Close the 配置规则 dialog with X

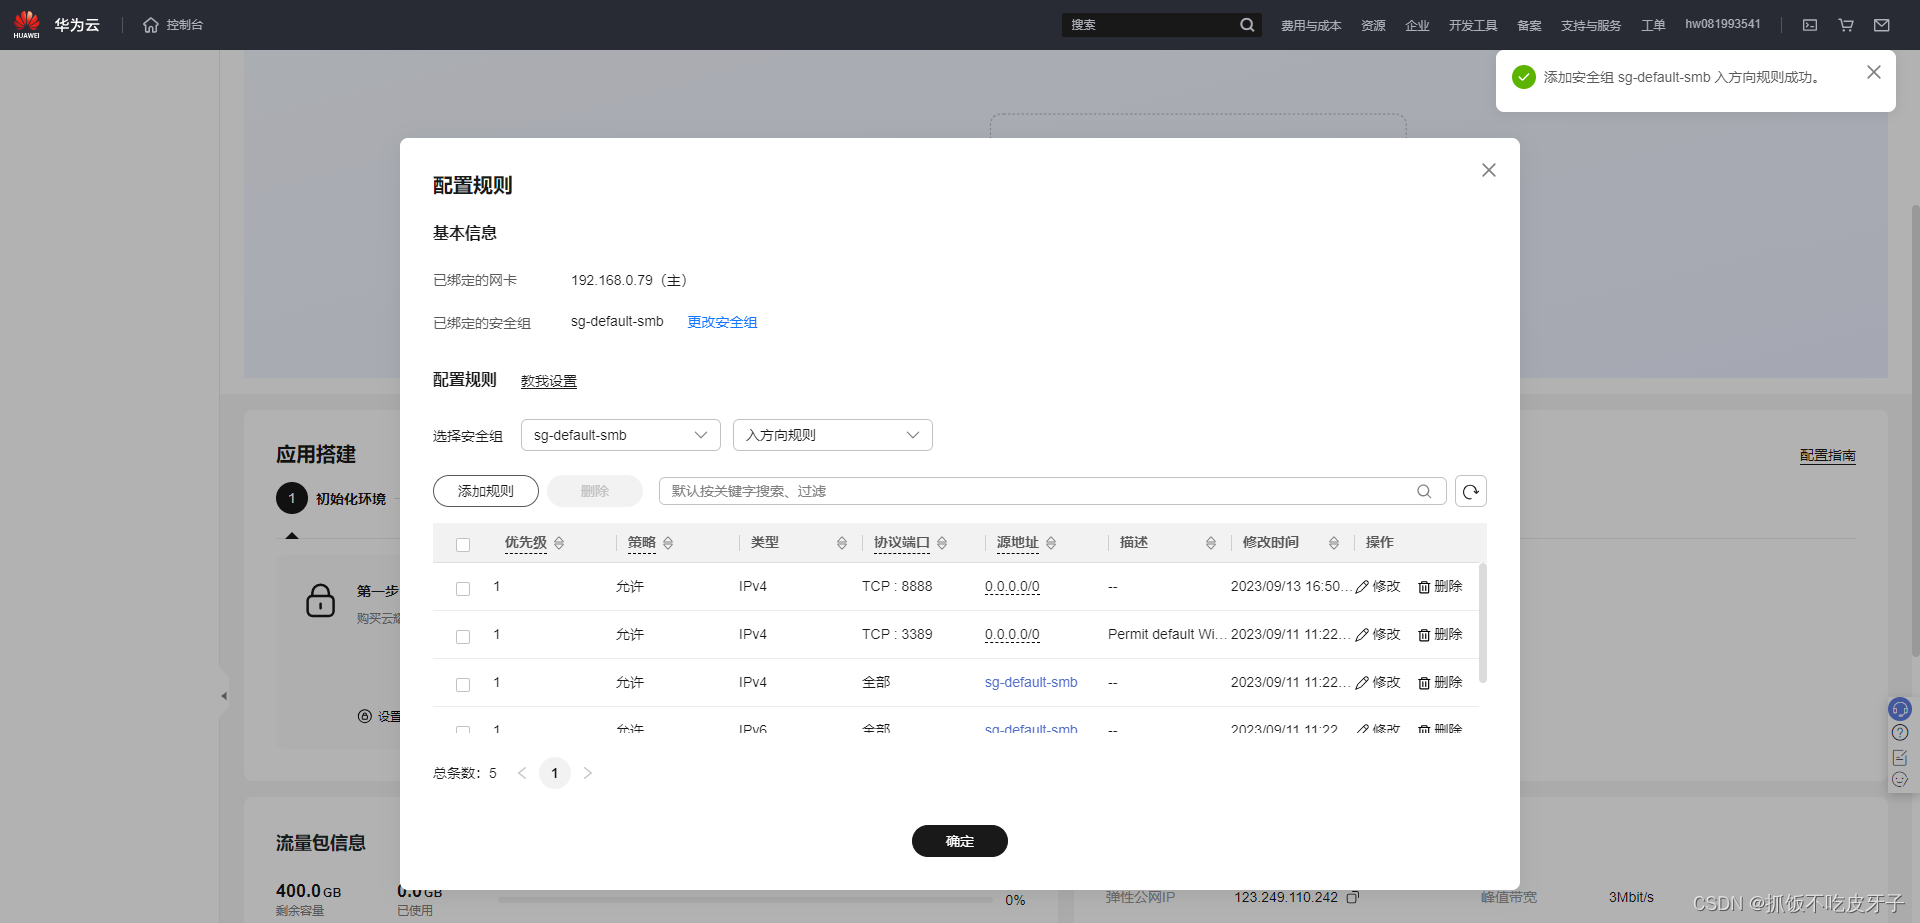click(1489, 170)
